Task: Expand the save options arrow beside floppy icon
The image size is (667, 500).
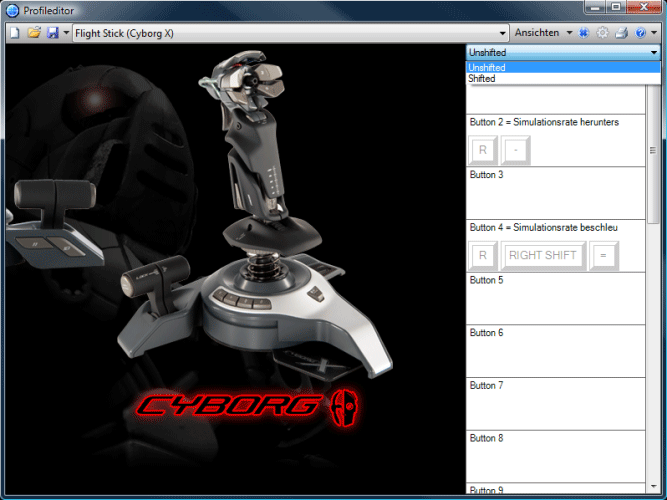Action: [x=66, y=33]
